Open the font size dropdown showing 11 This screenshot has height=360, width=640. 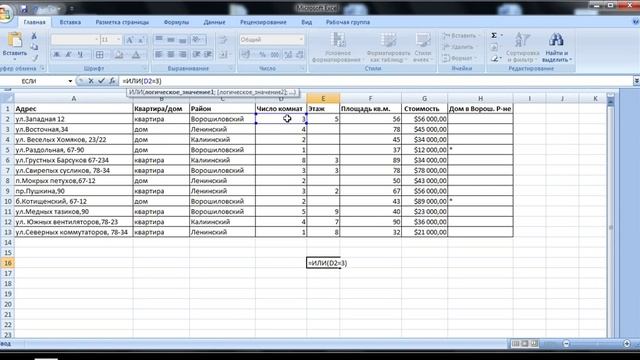click(119, 40)
